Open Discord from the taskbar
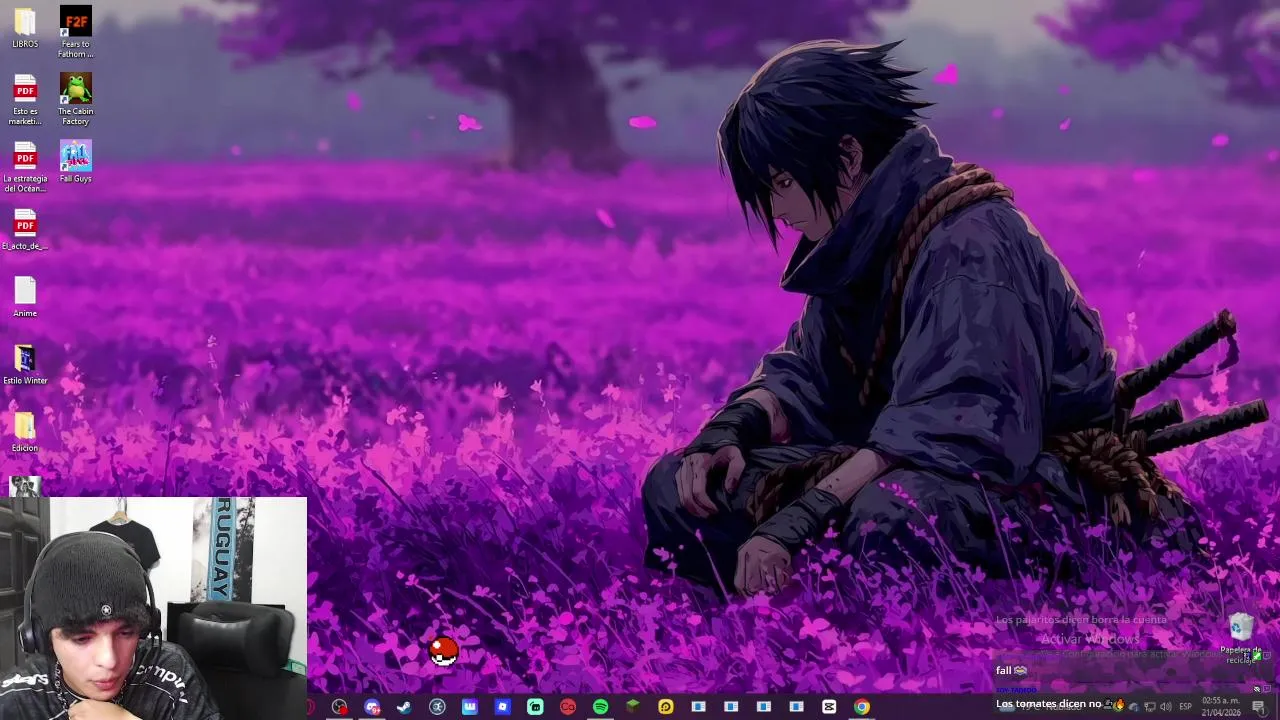 [372, 707]
